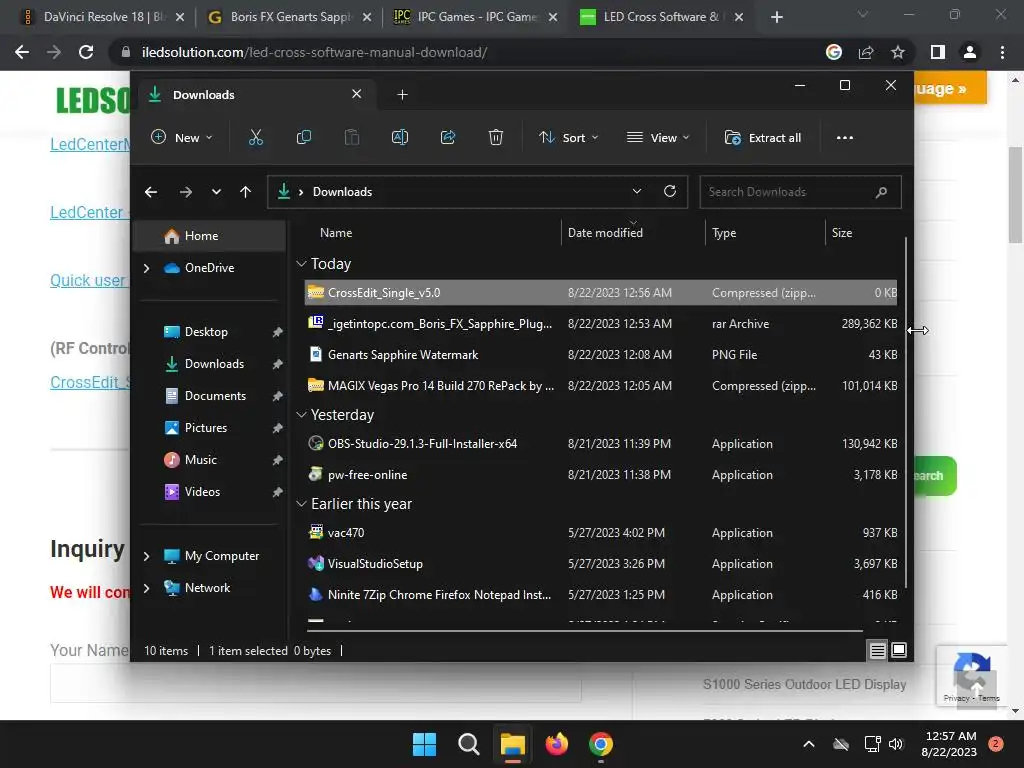Collapse the Earlier this year group
This screenshot has height=768, width=1024.
(301, 504)
